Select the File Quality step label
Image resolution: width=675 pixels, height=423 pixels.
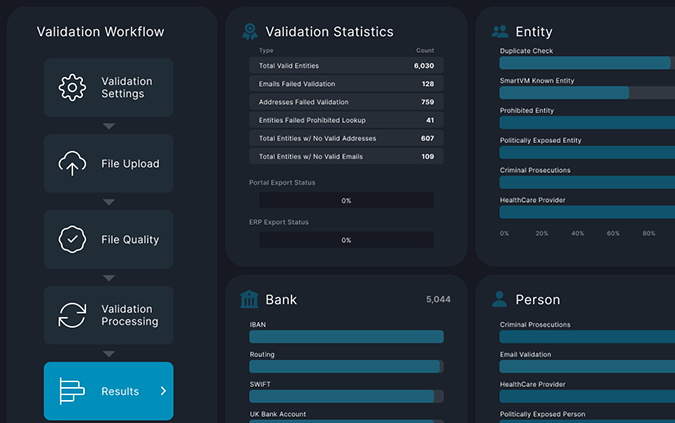pos(130,240)
